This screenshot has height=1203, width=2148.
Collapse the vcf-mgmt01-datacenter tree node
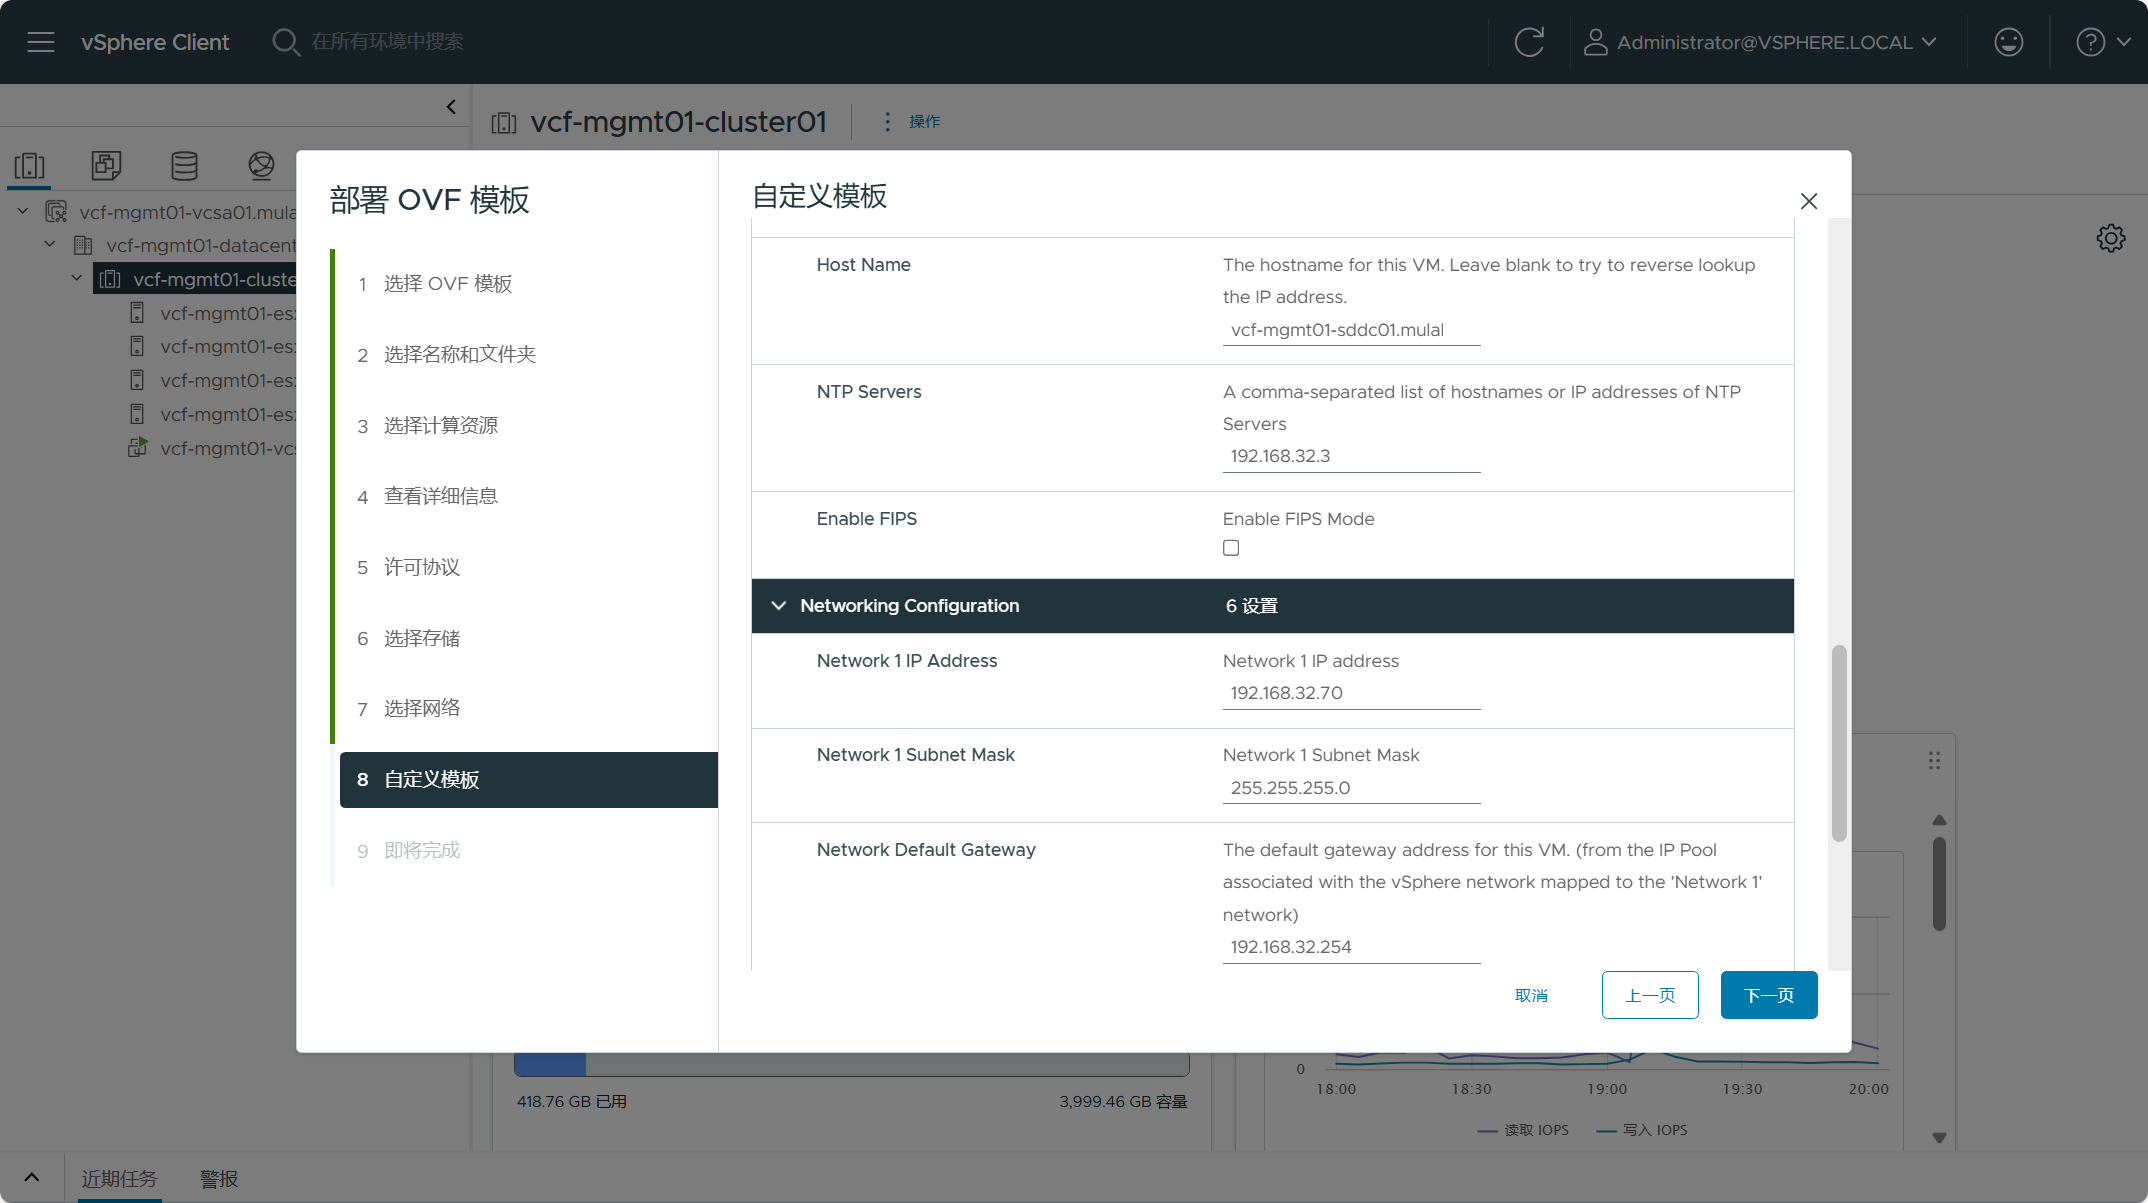coord(50,245)
